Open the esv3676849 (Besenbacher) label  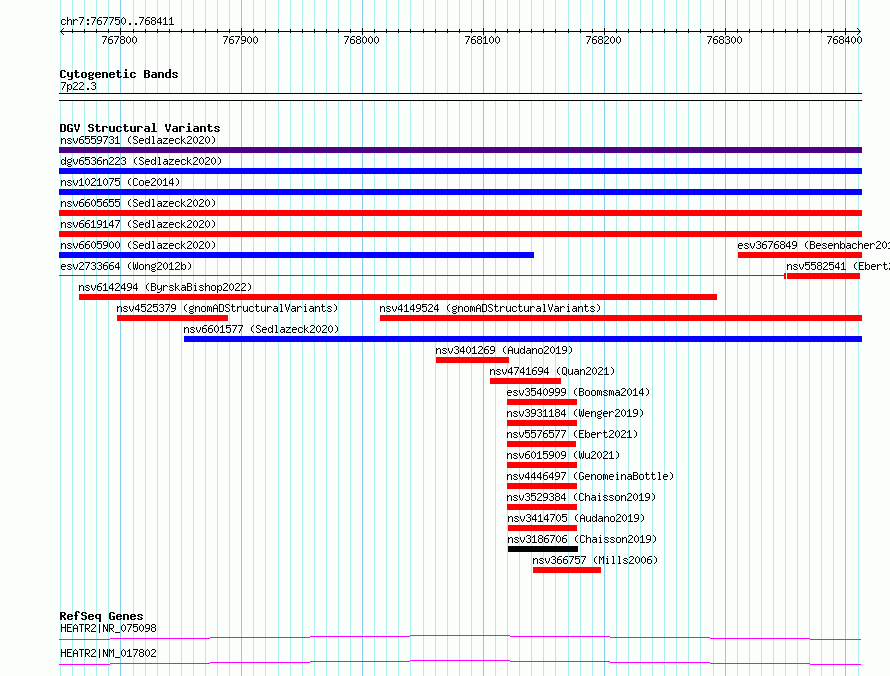pos(813,245)
